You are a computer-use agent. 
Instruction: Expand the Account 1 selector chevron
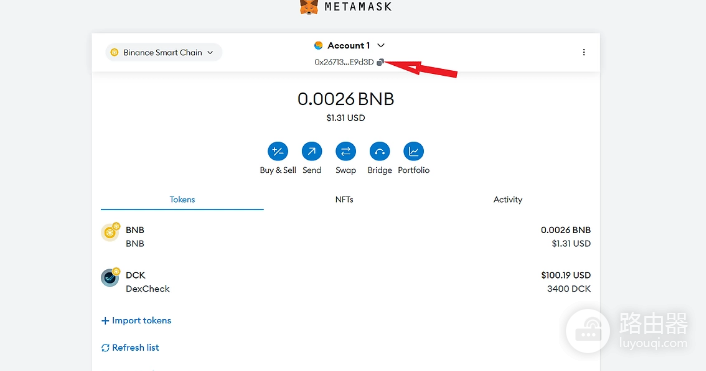point(381,45)
